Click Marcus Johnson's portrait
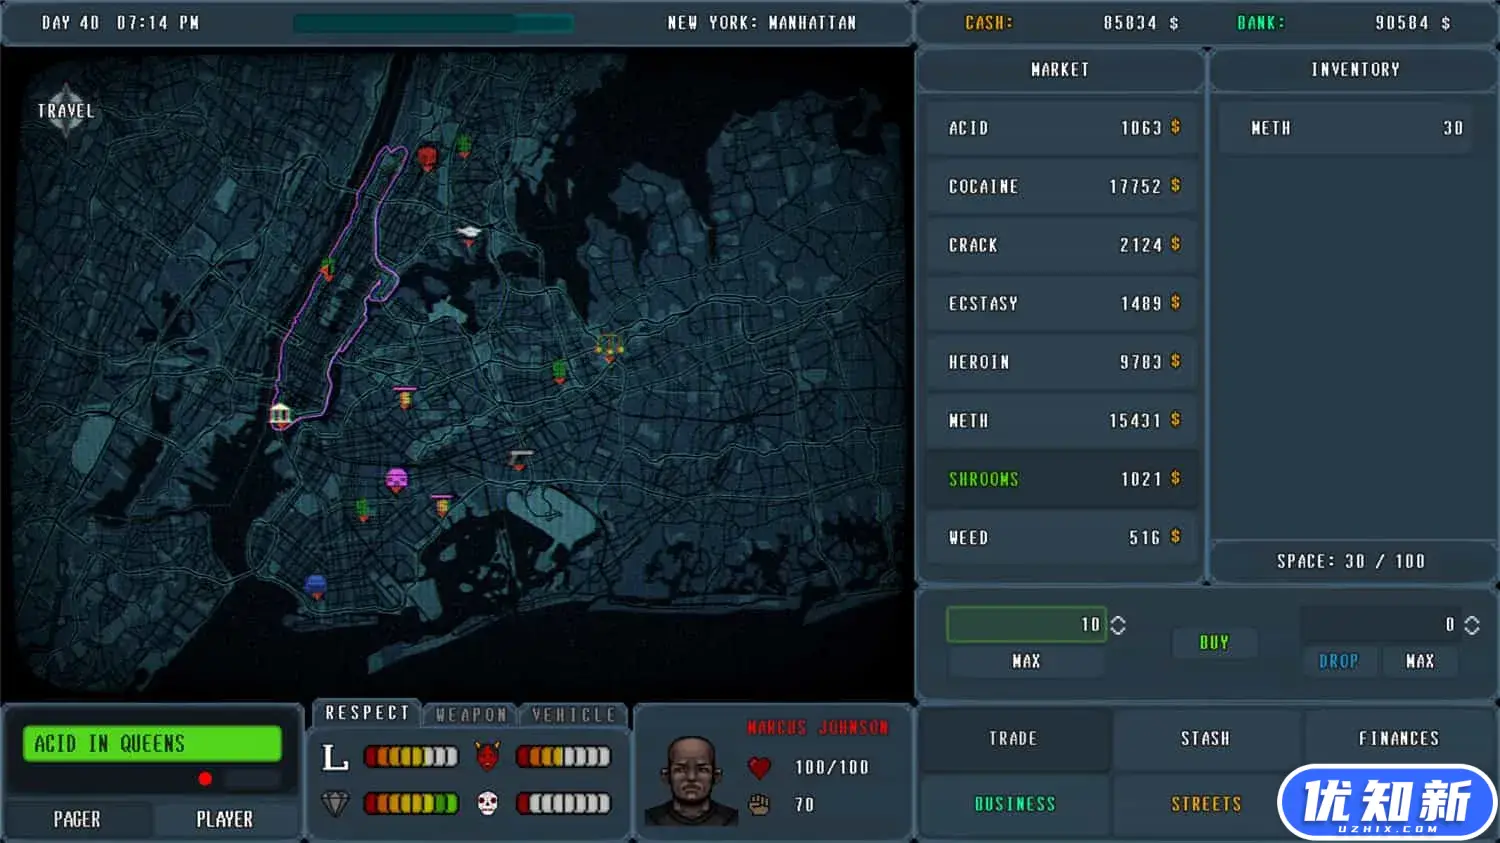1500x843 pixels. (x=690, y=780)
